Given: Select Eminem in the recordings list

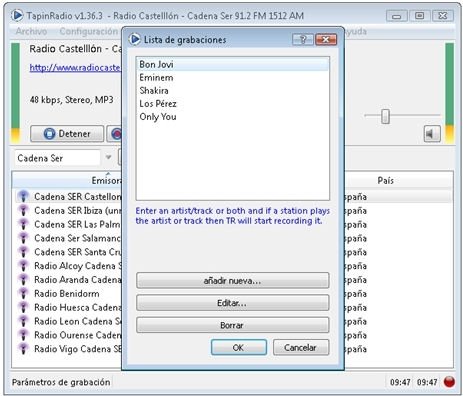Looking at the screenshot, I should click(233, 78).
